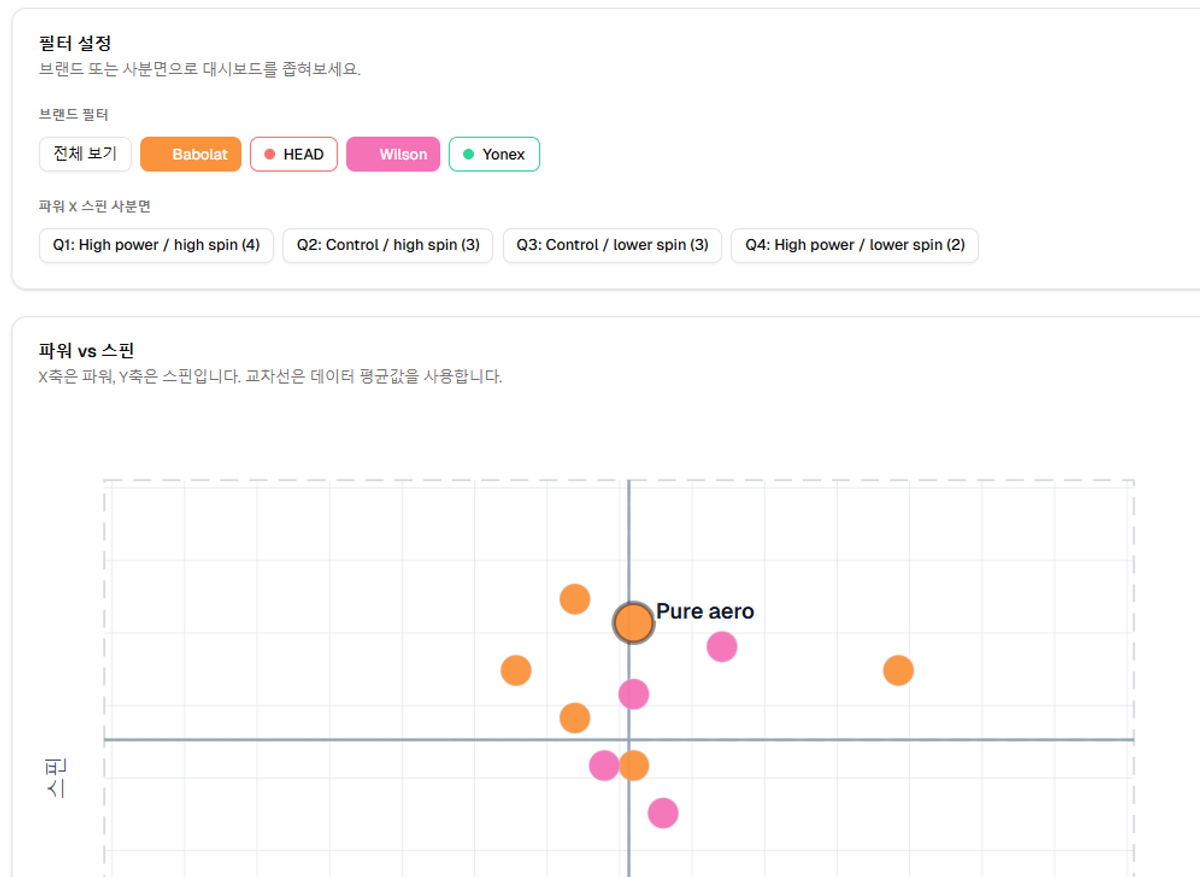Select the lowest pink Wilson data point
The height and width of the screenshot is (877, 1200).
[662, 813]
